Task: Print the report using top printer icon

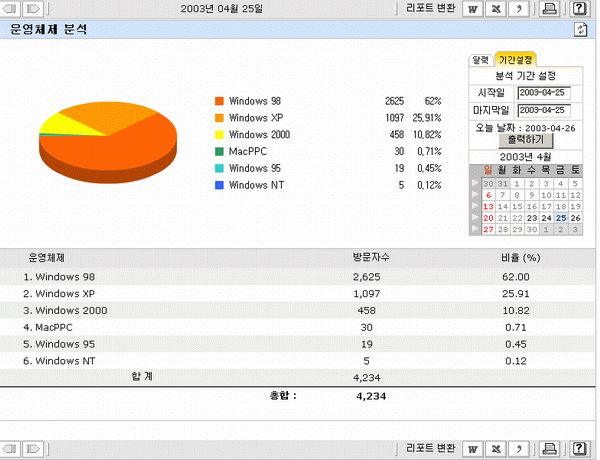Action: point(550,9)
